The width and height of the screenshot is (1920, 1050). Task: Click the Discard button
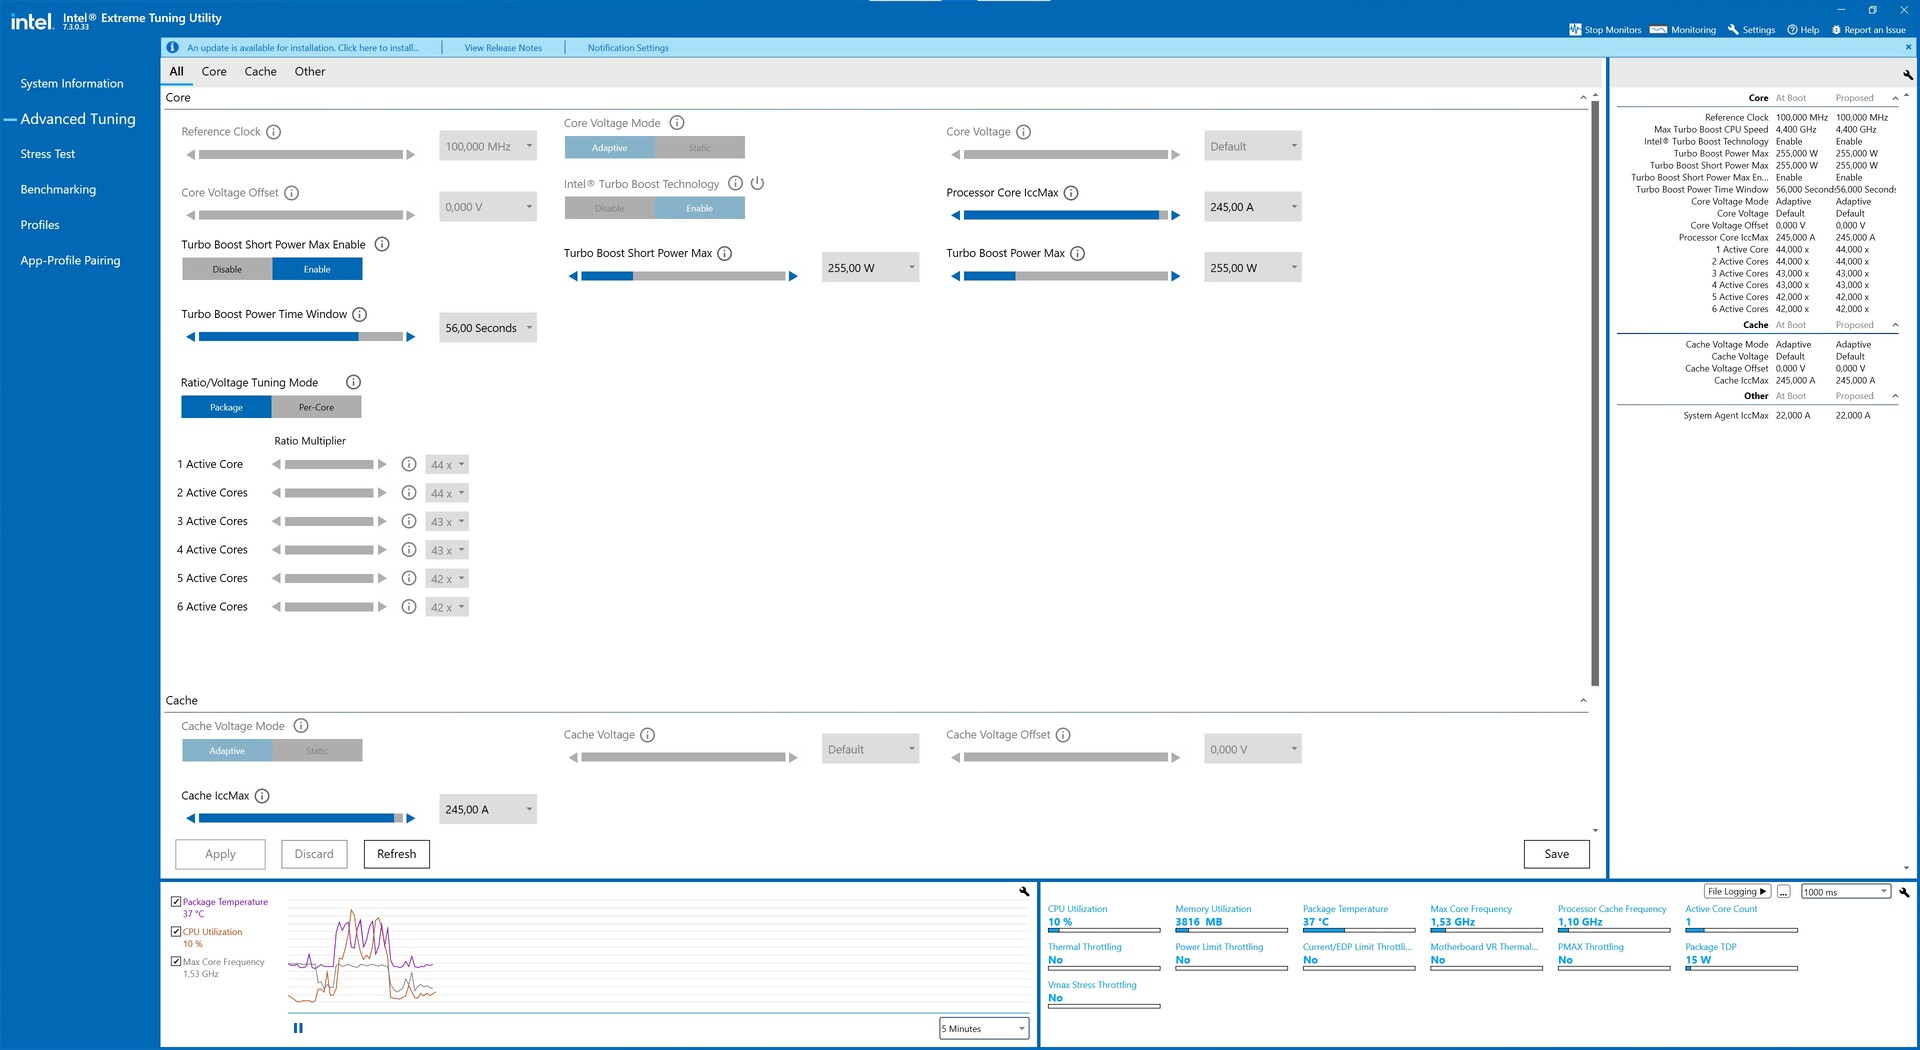pyautogui.click(x=314, y=854)
